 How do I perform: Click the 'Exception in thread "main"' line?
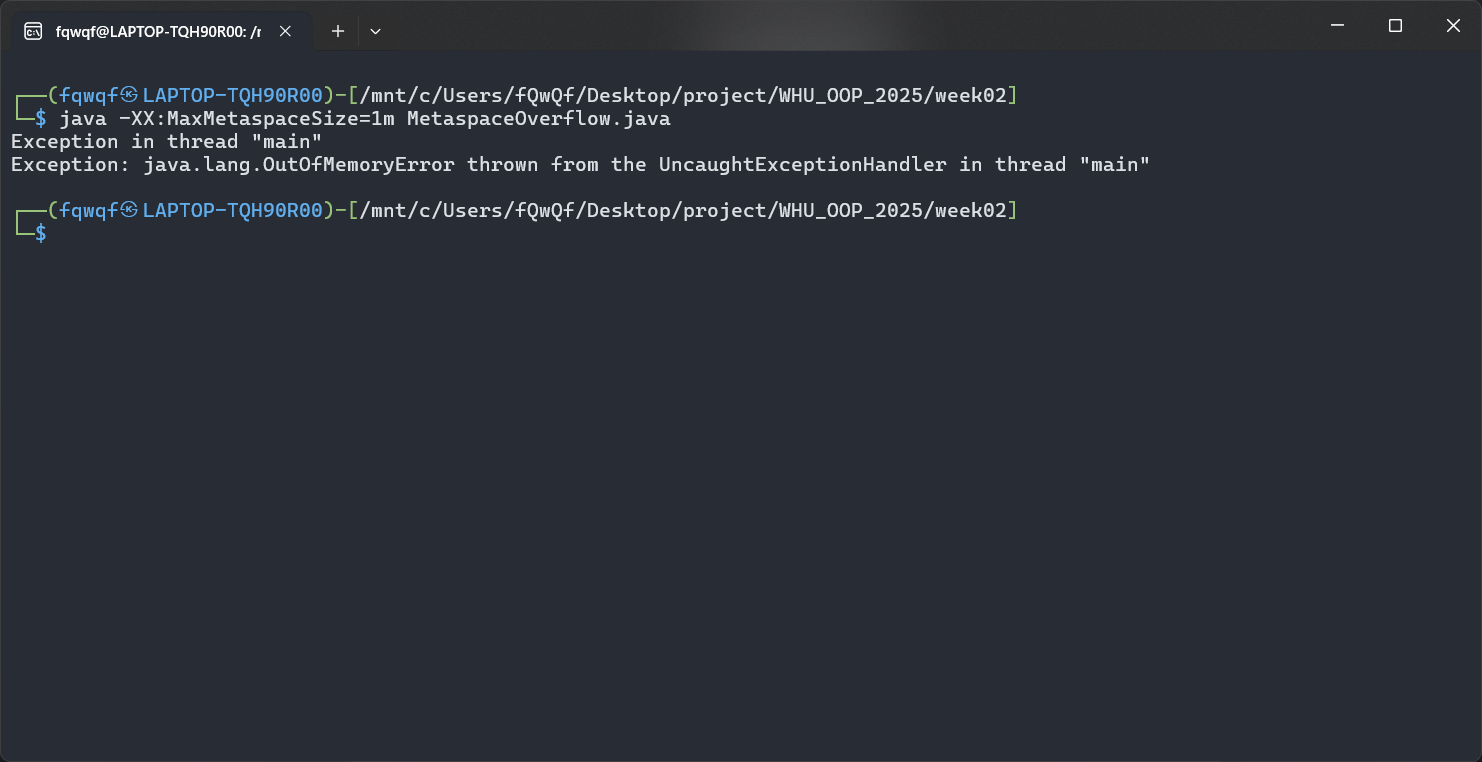[167, 142]
